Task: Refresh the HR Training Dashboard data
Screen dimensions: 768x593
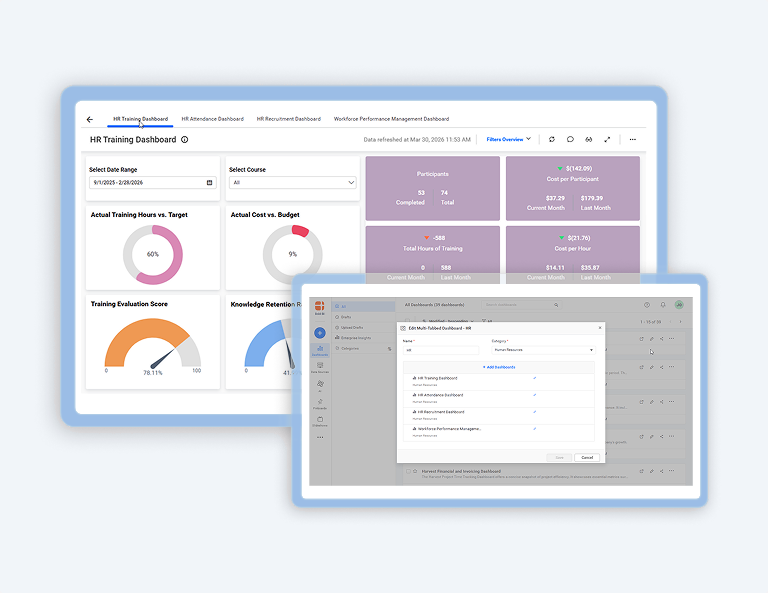Action: point(552,140)
